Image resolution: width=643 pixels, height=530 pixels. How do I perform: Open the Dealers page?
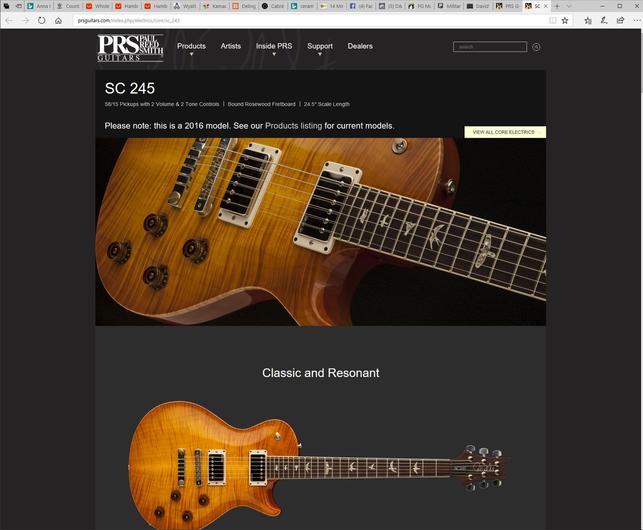pos(360,46)
